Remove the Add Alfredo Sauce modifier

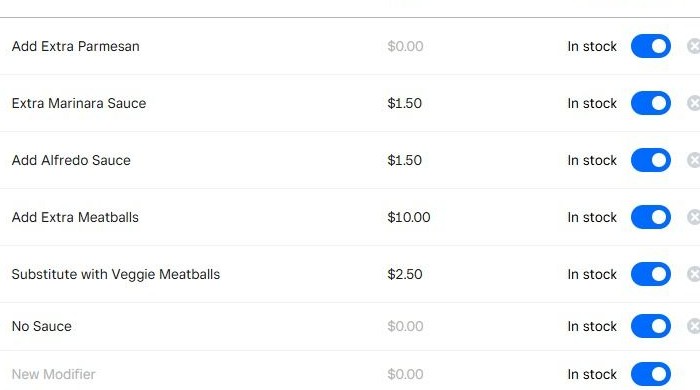694,160
